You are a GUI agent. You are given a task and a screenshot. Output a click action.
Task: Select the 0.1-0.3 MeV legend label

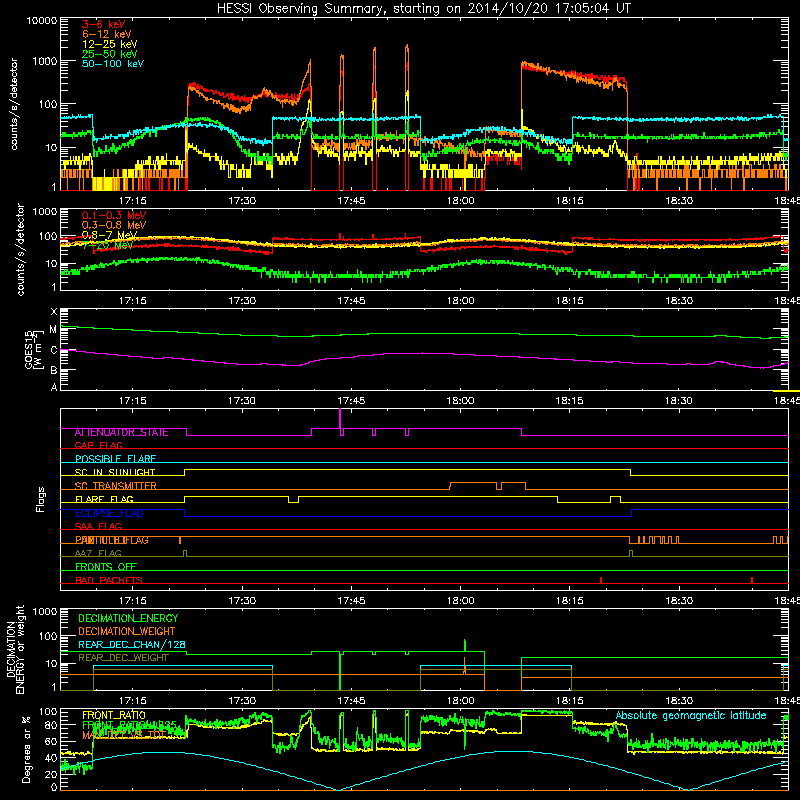114,215
